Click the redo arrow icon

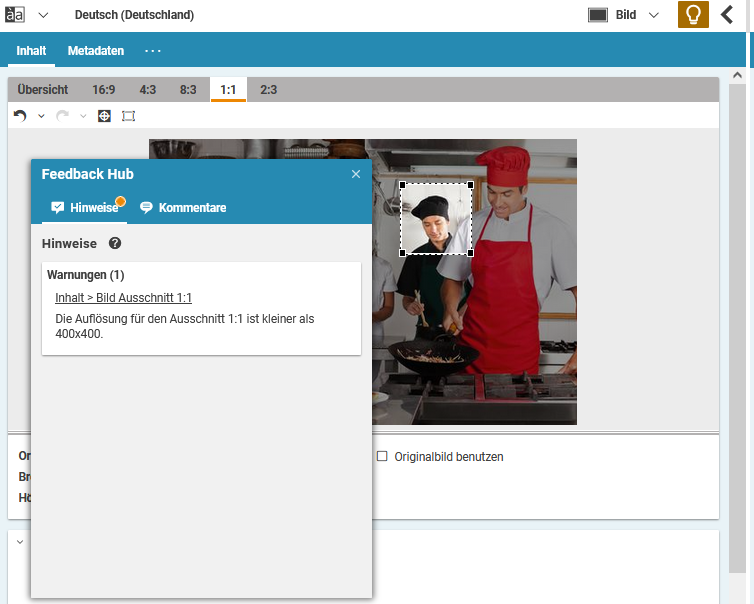tap(63, 116)
